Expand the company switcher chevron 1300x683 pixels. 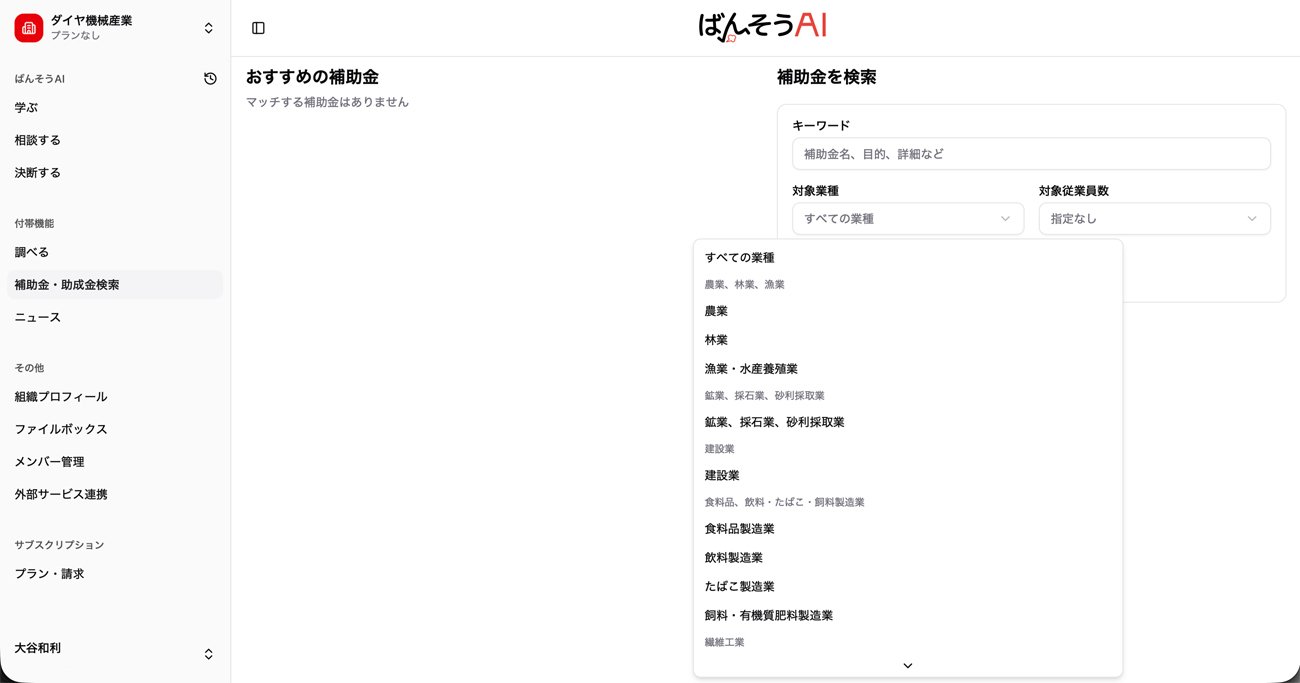pos(208,27)
